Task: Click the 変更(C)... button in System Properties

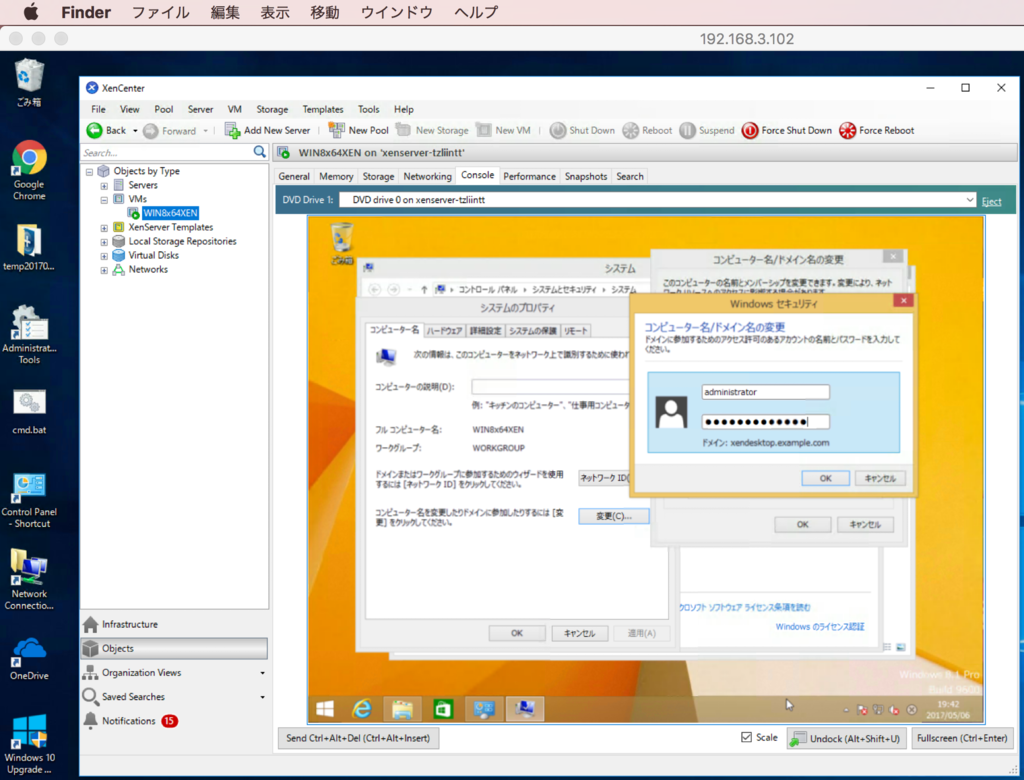Action: click(613, 516)
